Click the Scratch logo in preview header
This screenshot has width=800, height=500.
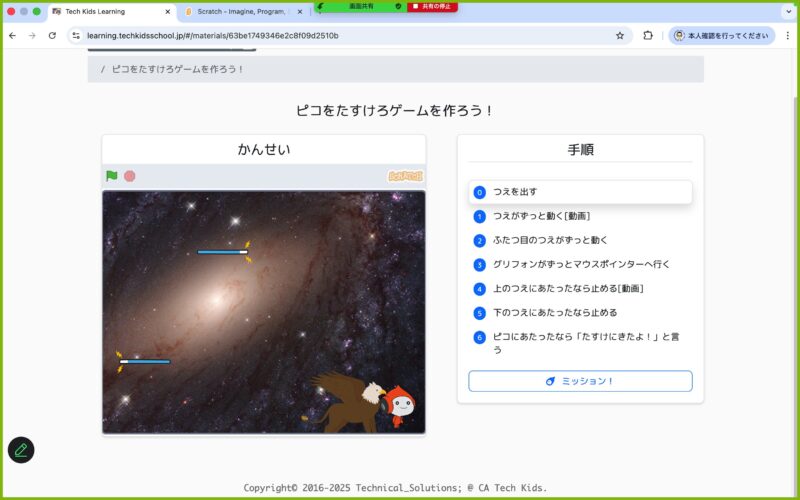tap(405, 176)
